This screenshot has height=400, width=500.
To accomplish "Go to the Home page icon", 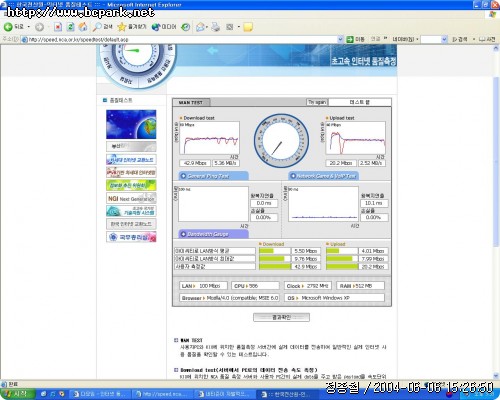I will [83, 27].
